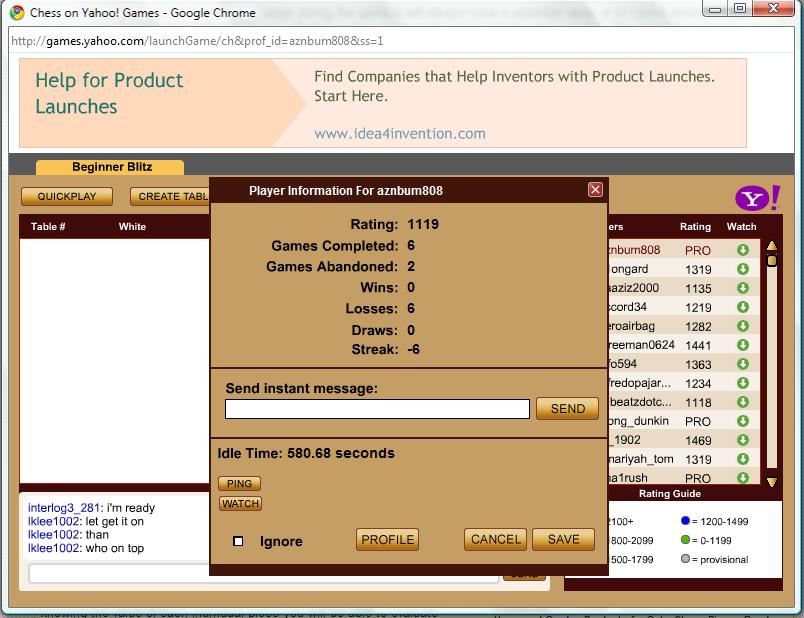This screenshot has height=618, width=804.
Task: Toggle the Ignore checkbox
Action: 238,541
